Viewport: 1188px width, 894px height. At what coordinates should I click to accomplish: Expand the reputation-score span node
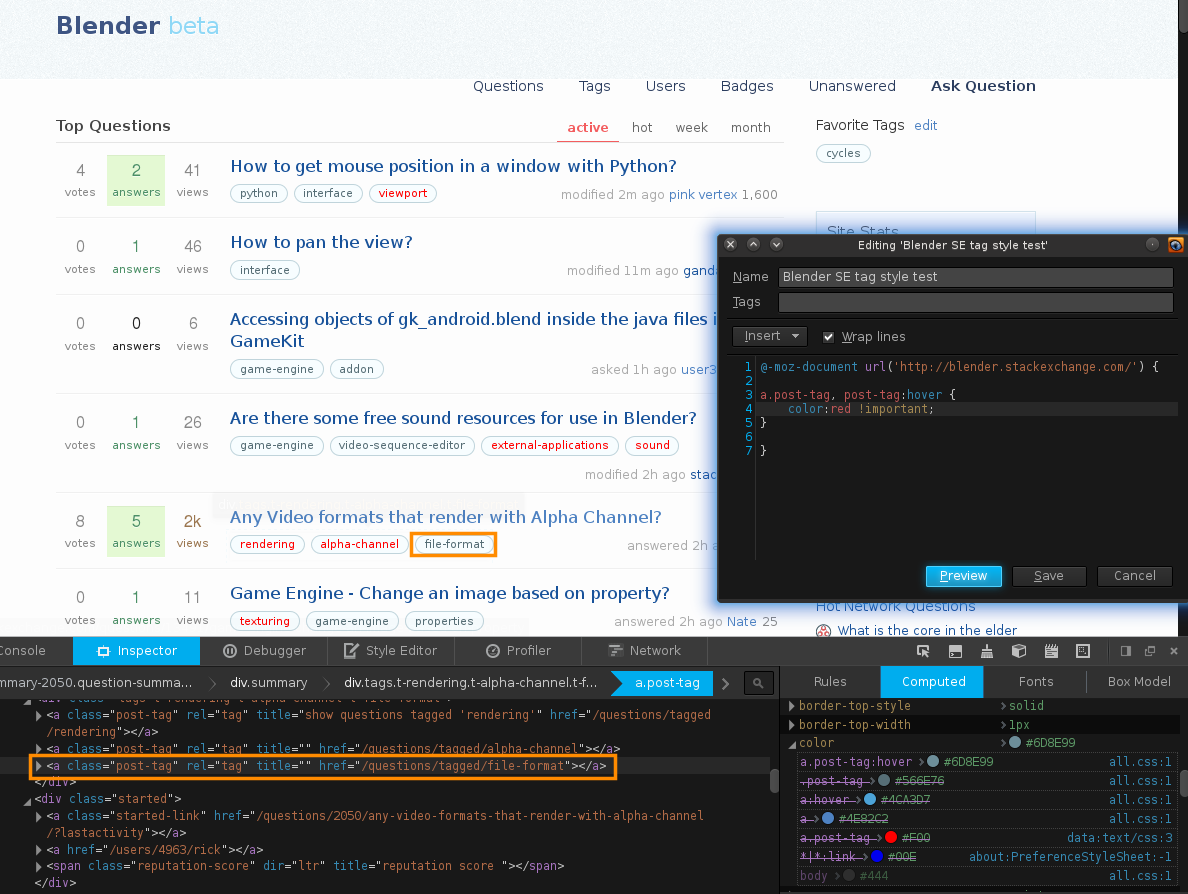pyautogui.click(x=39, y=866)
